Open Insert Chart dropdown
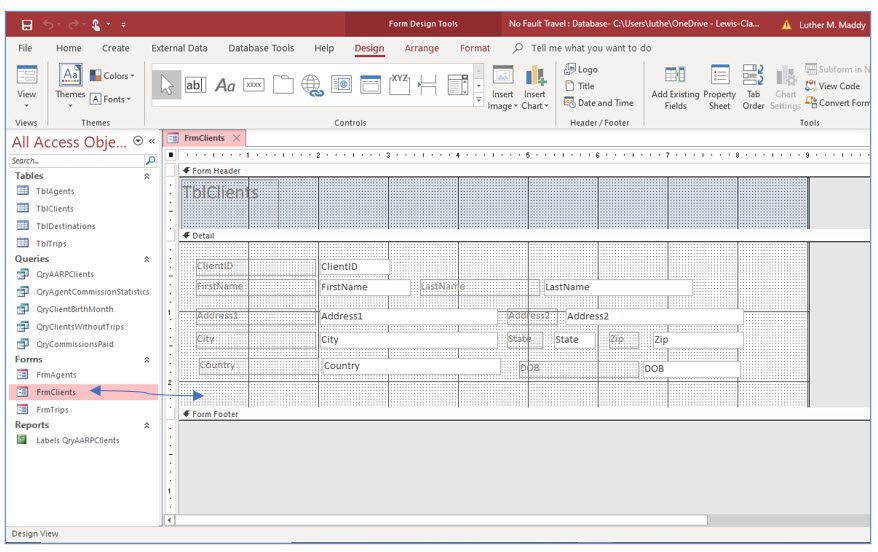 point(535,88)
